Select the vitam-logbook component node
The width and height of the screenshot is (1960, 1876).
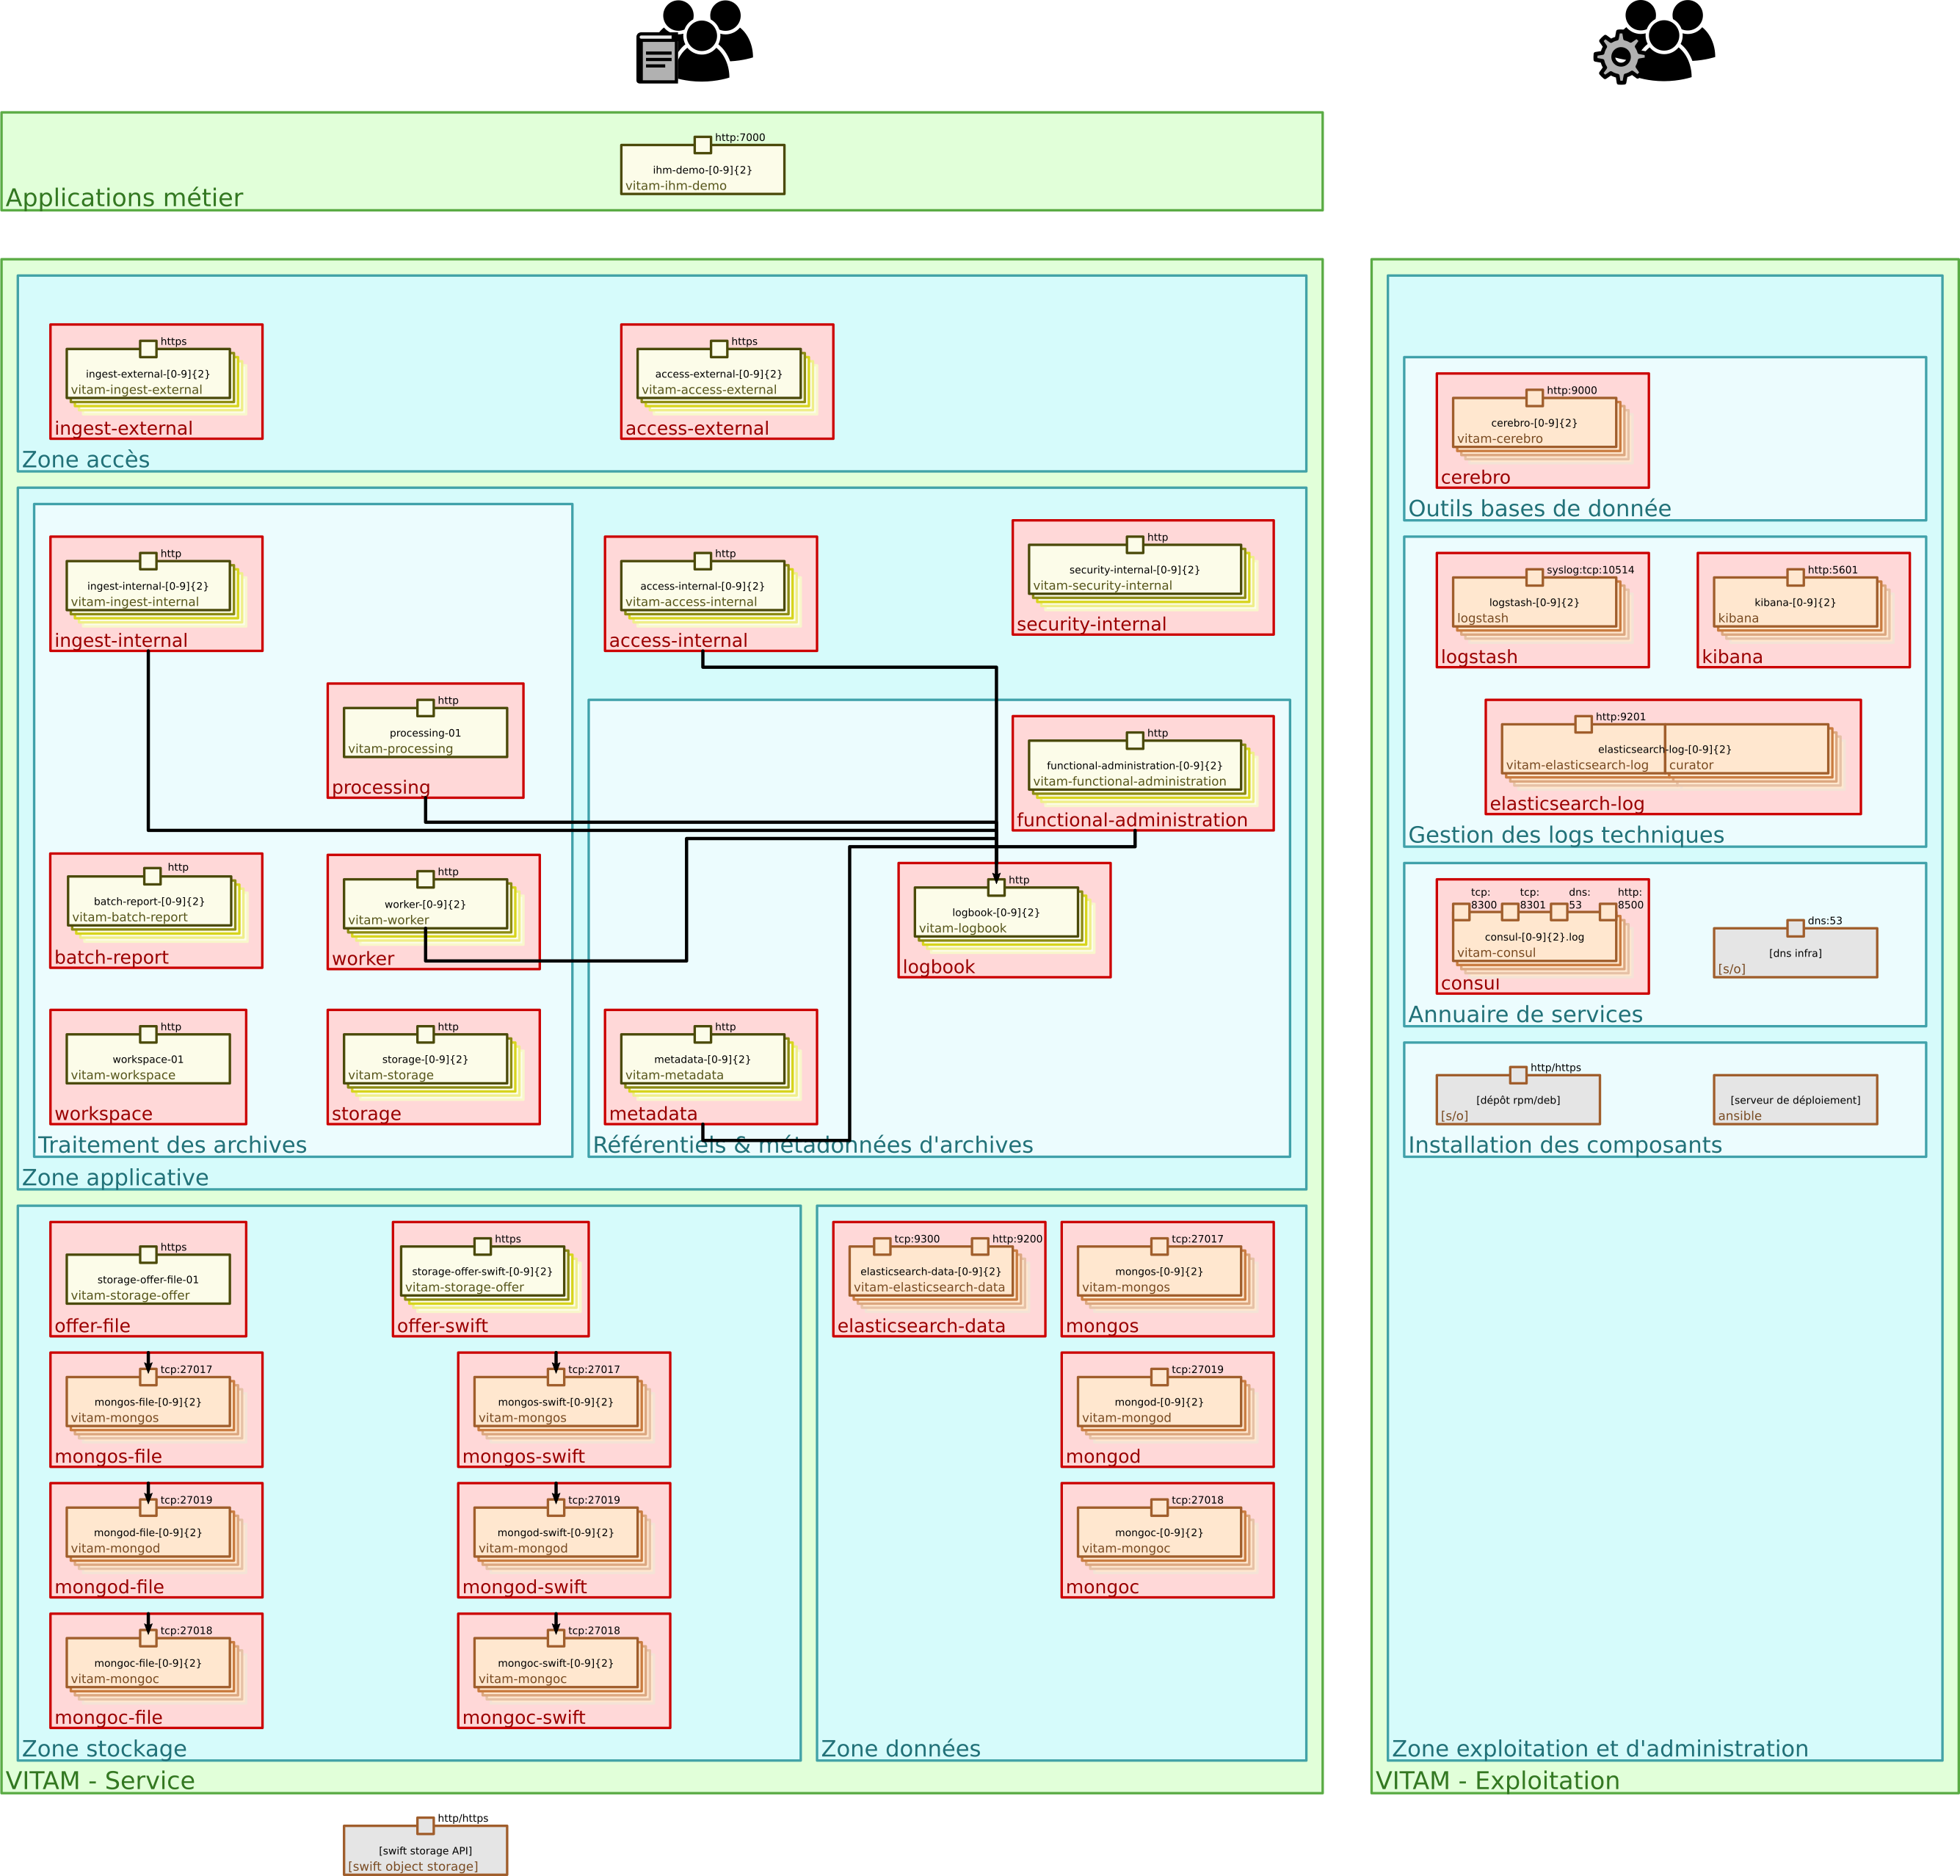click(997, 913)
